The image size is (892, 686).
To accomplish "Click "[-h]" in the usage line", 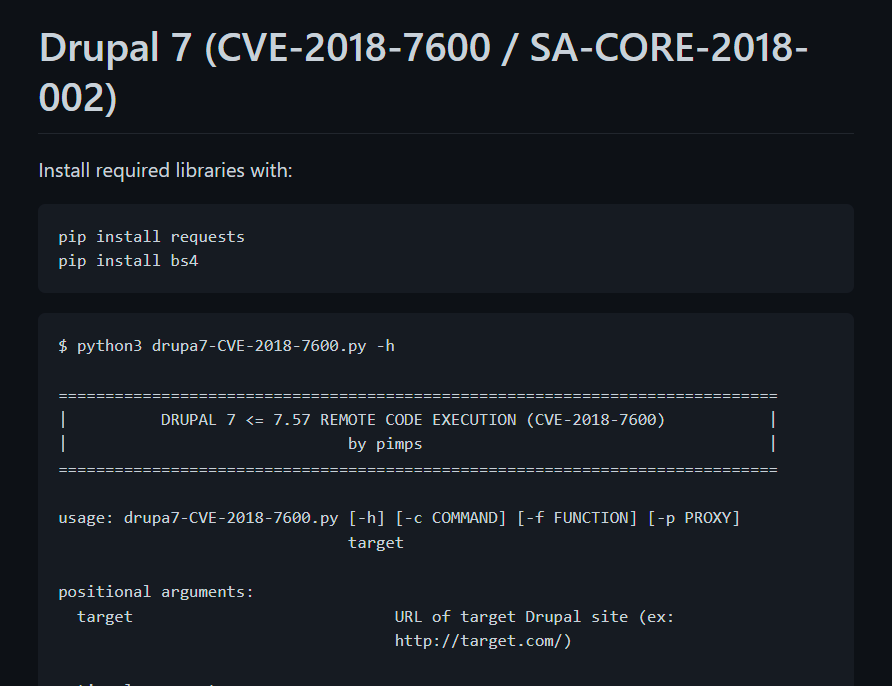I will click(x=367, y=518).
